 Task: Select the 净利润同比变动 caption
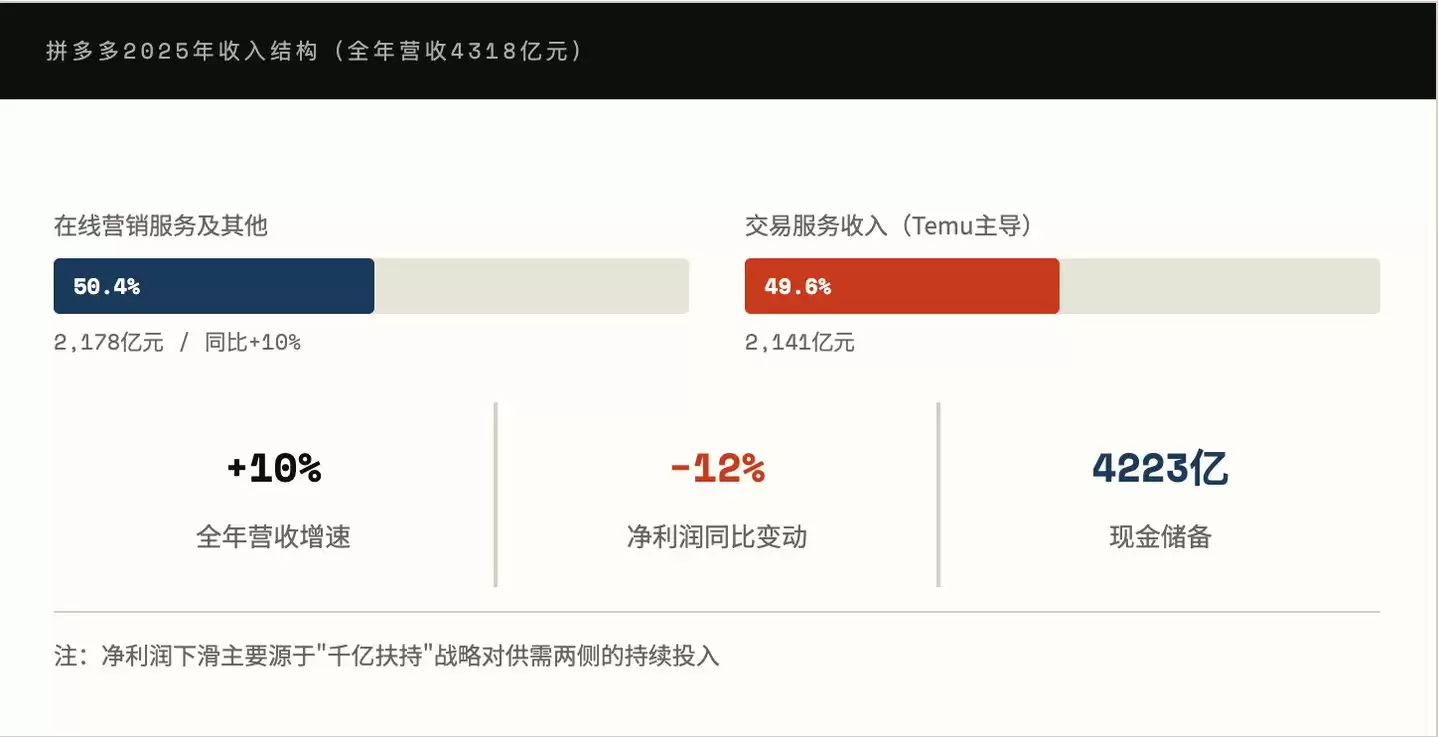click(717, 537)
